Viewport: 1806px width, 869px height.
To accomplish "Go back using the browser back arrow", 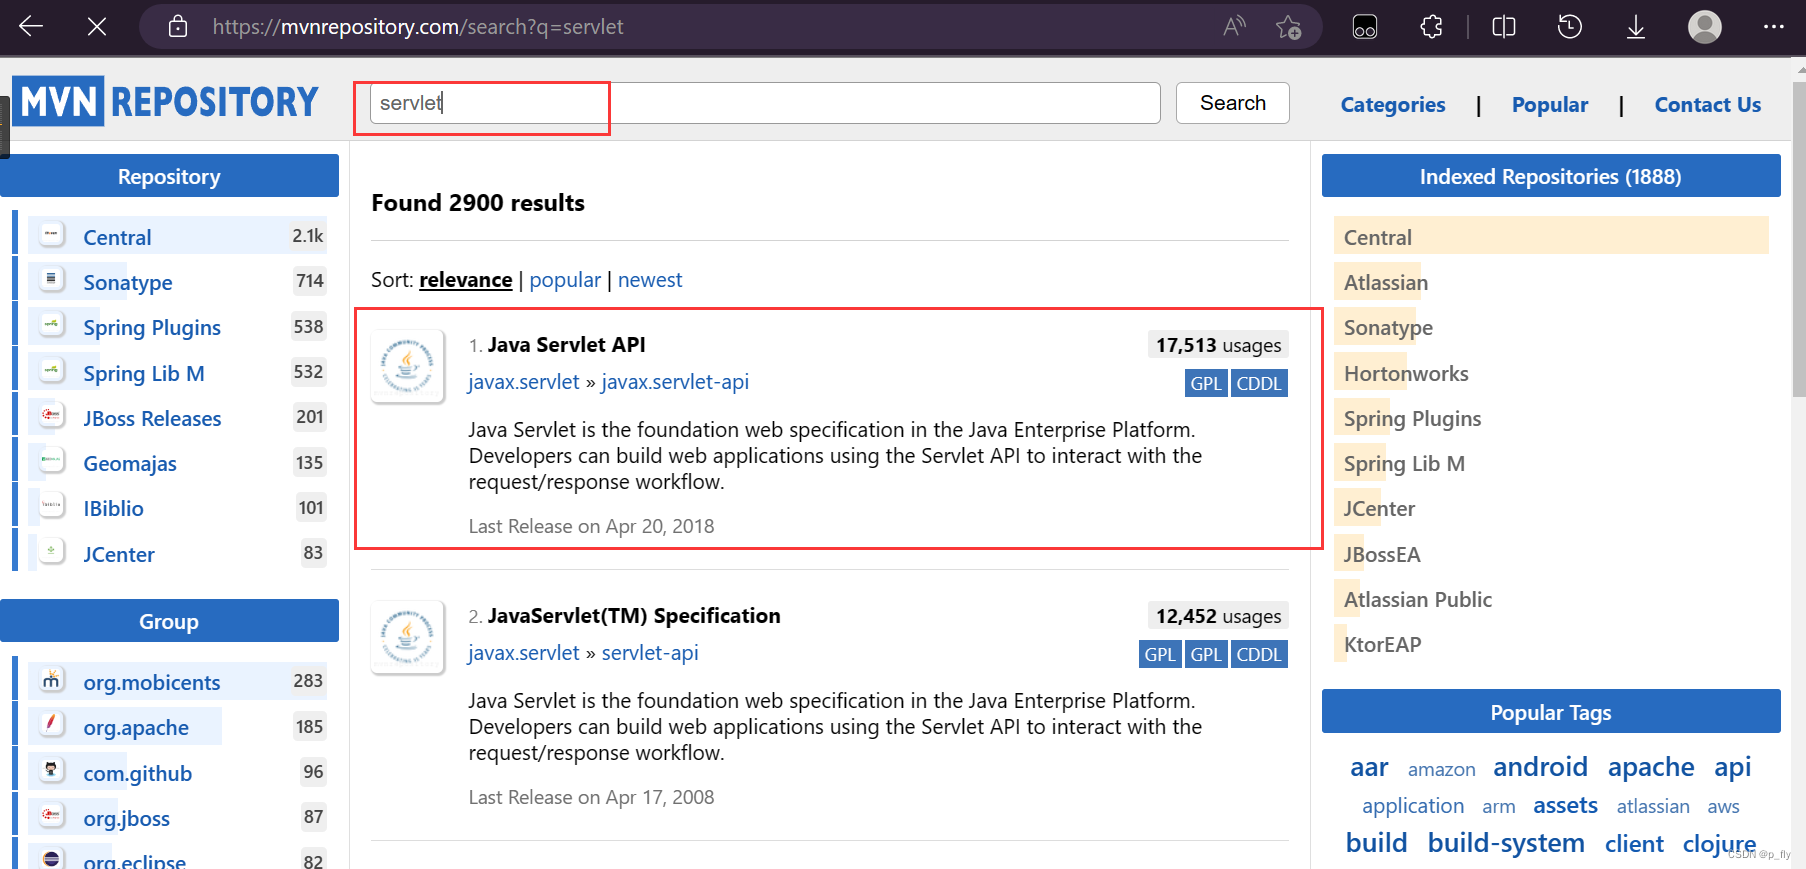I will coord(31,26).
